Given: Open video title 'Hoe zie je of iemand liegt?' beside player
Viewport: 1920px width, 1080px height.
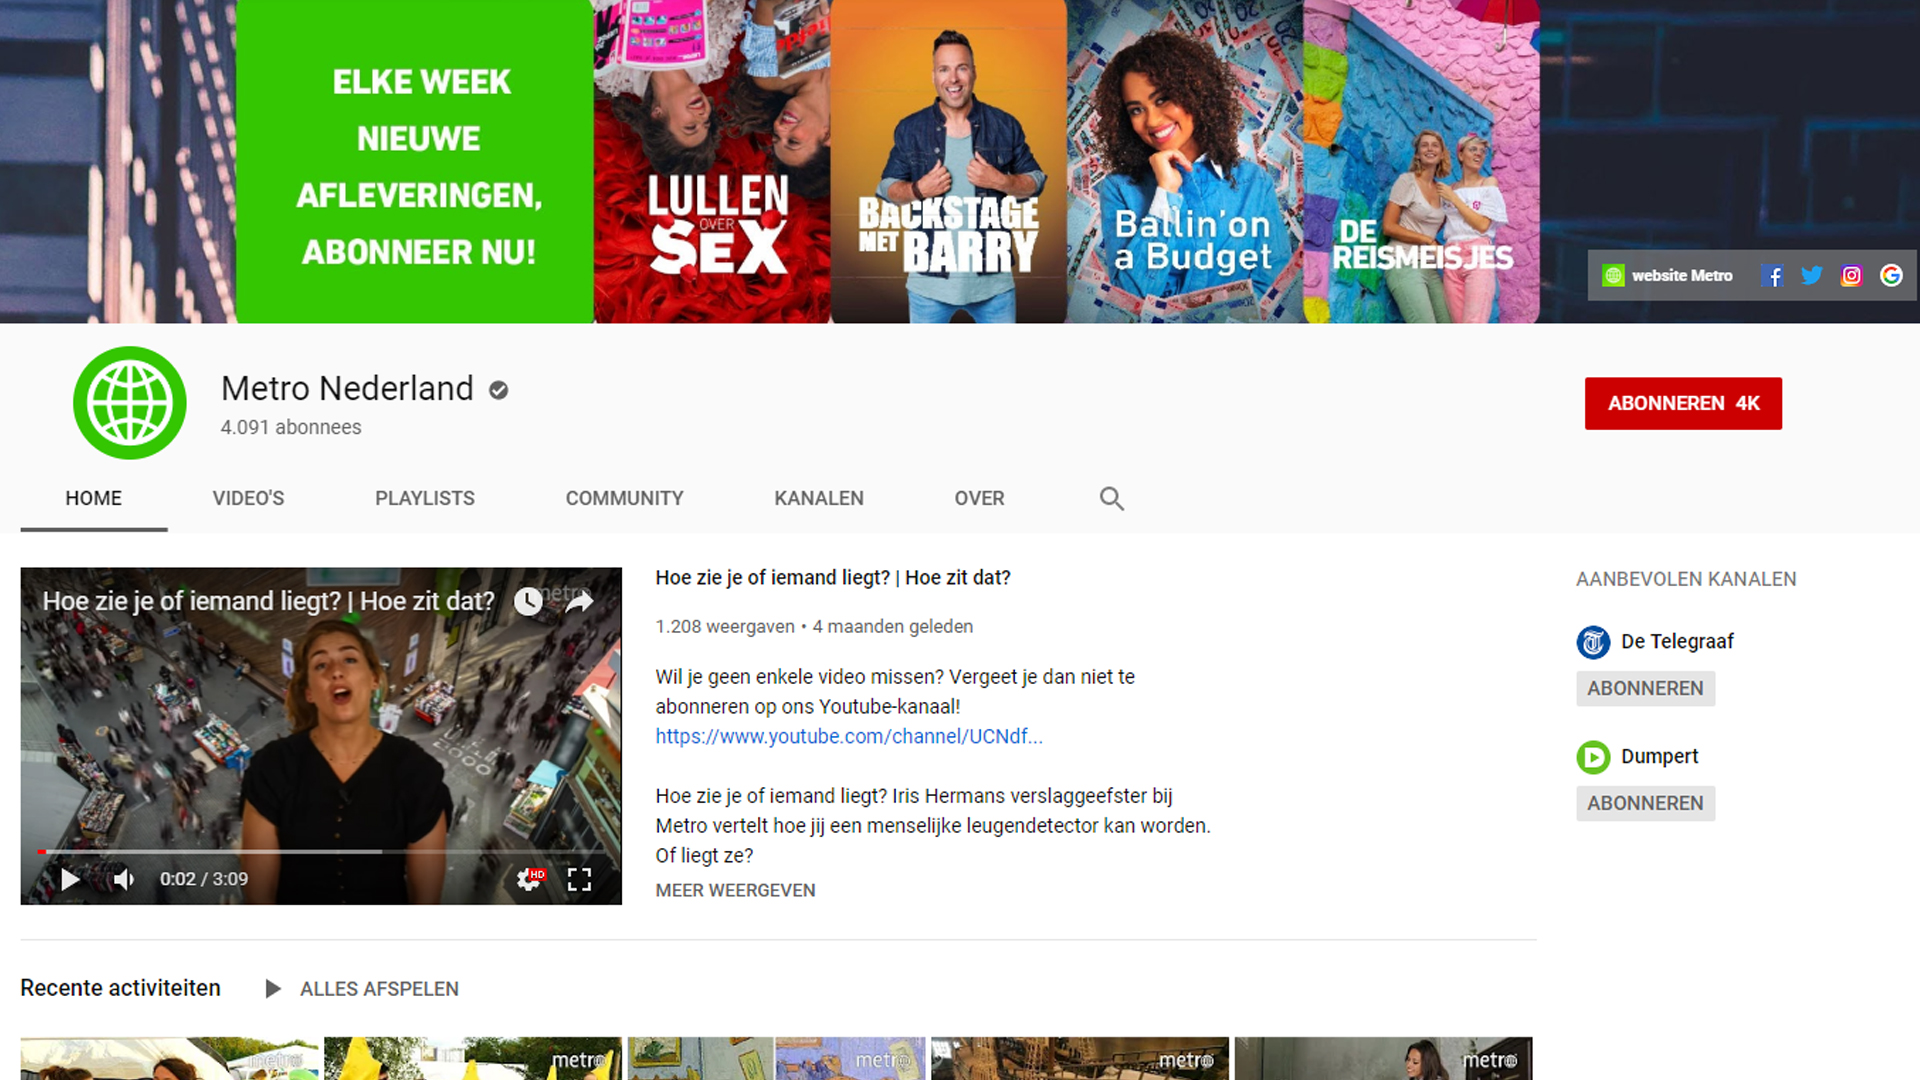Looking at the screenshot, I should tap(833, 578).
